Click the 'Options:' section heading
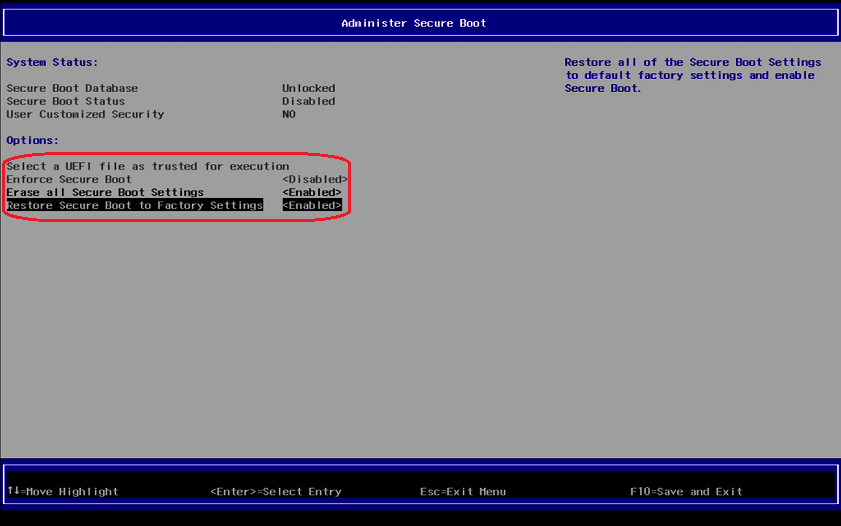 click(33, 140)
